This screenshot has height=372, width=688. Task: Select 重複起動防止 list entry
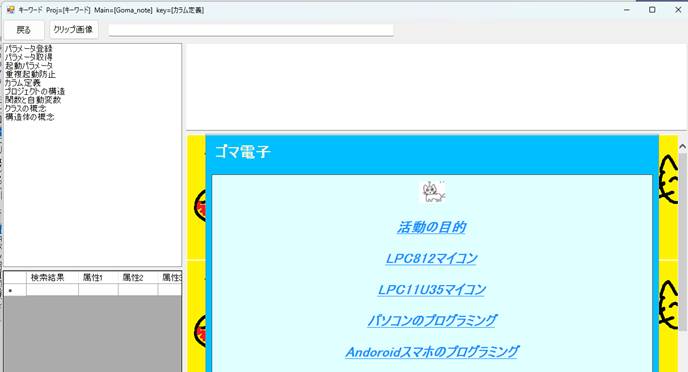(x=30, y=74)
